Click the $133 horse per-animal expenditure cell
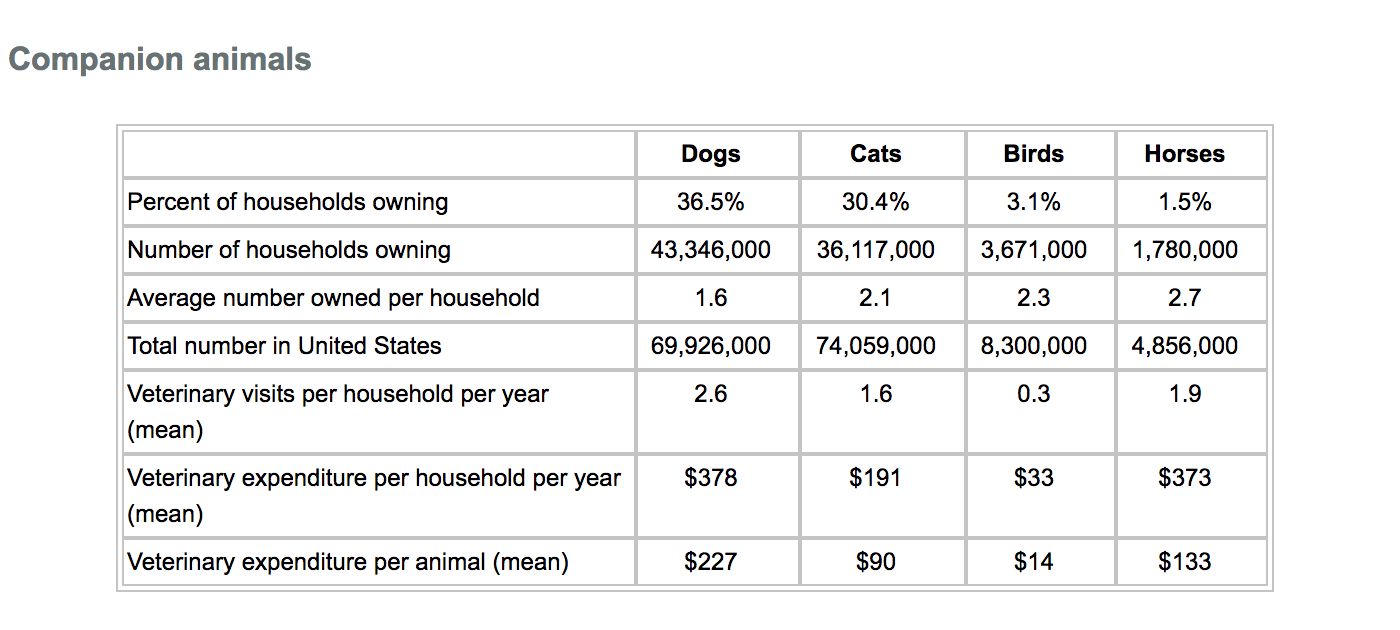 (x=1184, y=562)
